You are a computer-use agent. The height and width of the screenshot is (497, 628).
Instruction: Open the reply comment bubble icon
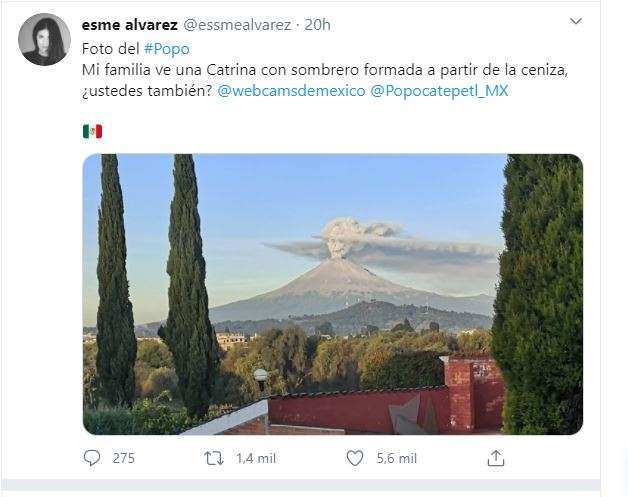click(92, 458)
